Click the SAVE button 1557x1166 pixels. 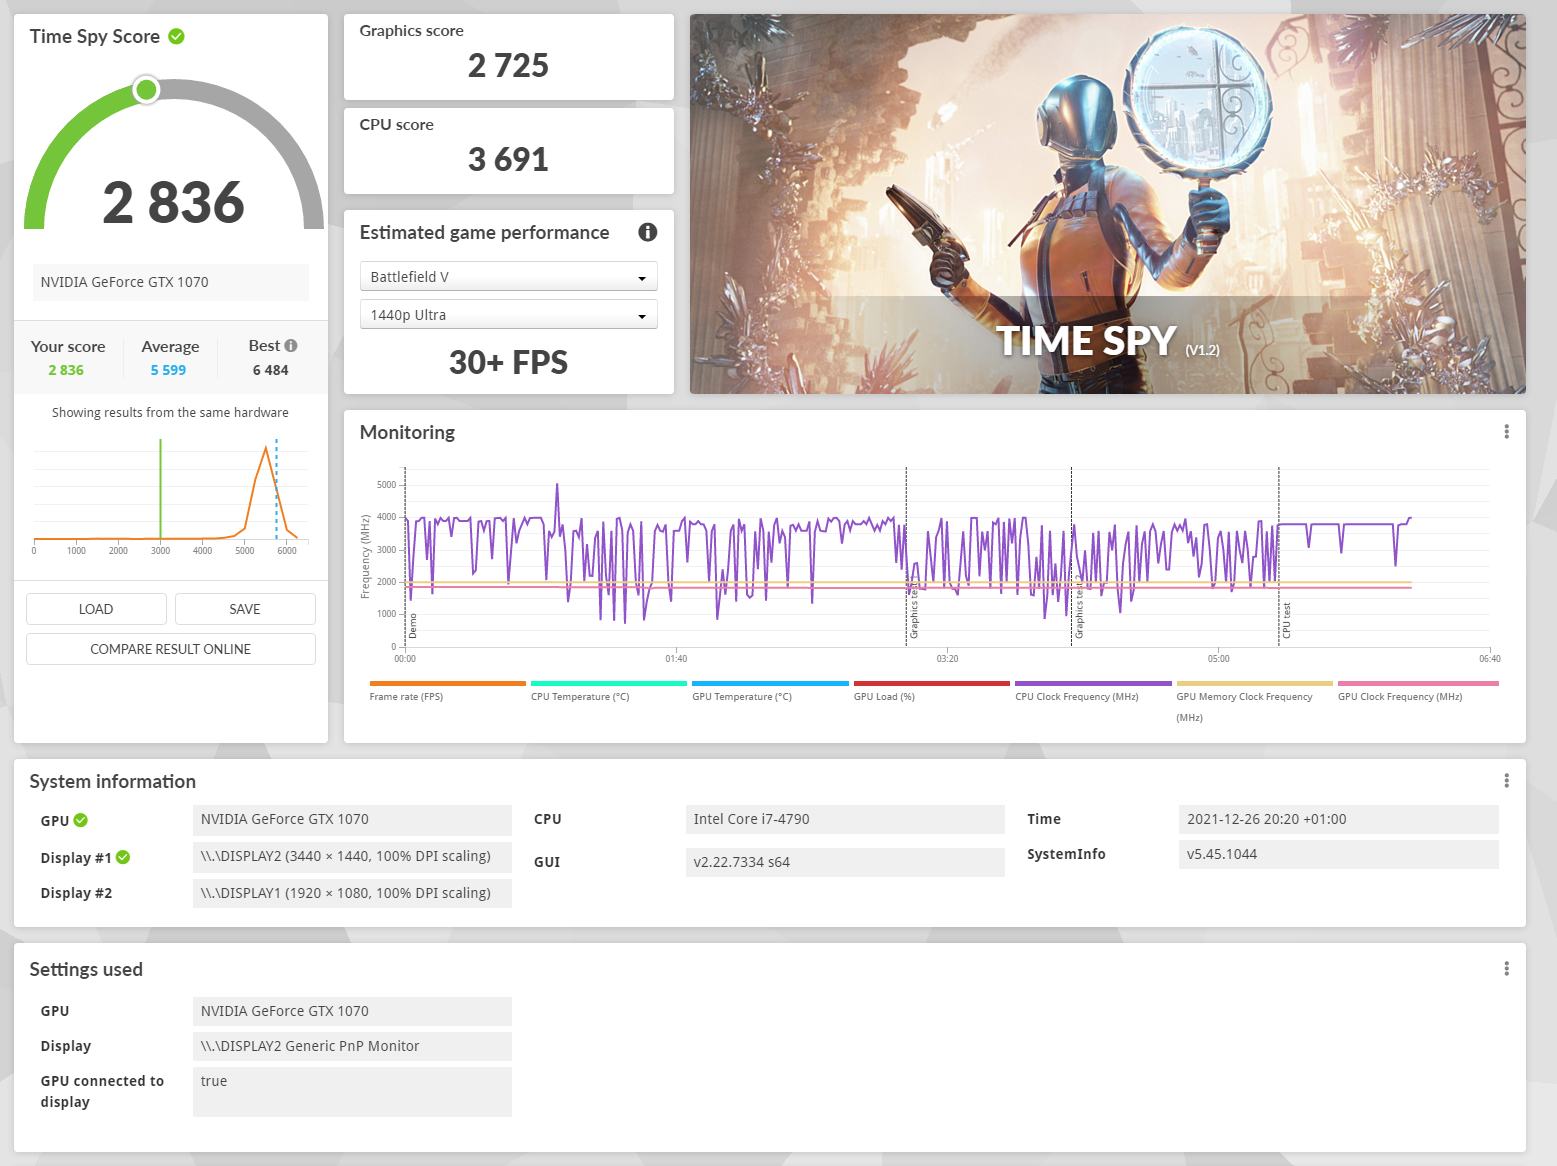pyautogui.click(x=245, y=609)
